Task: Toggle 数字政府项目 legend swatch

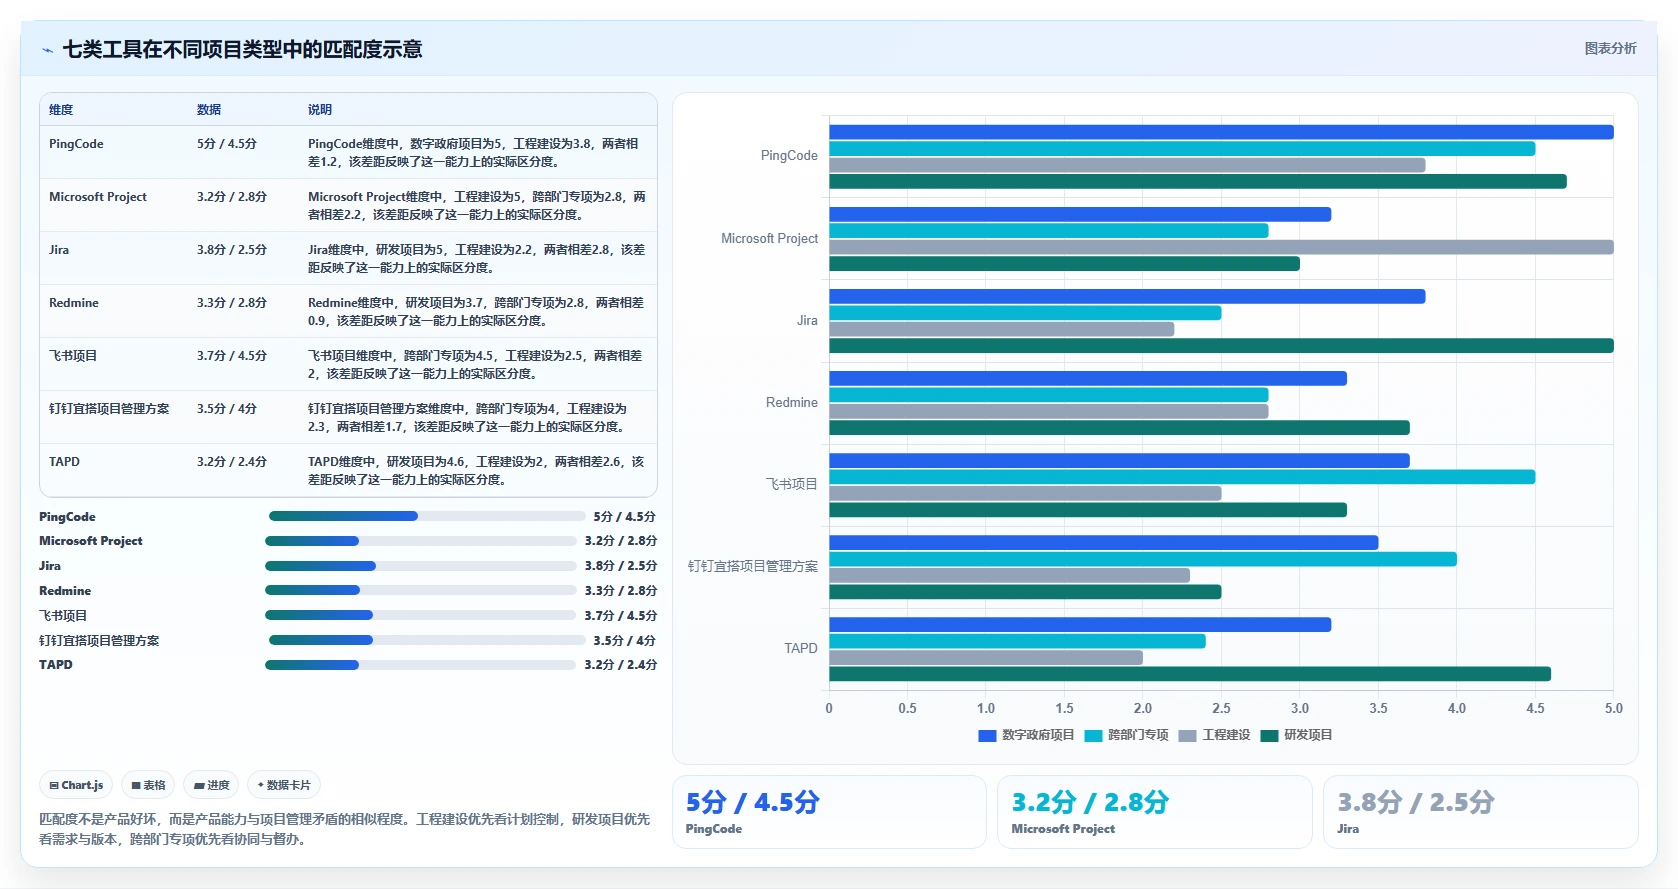Action: (x=987, y=735)
